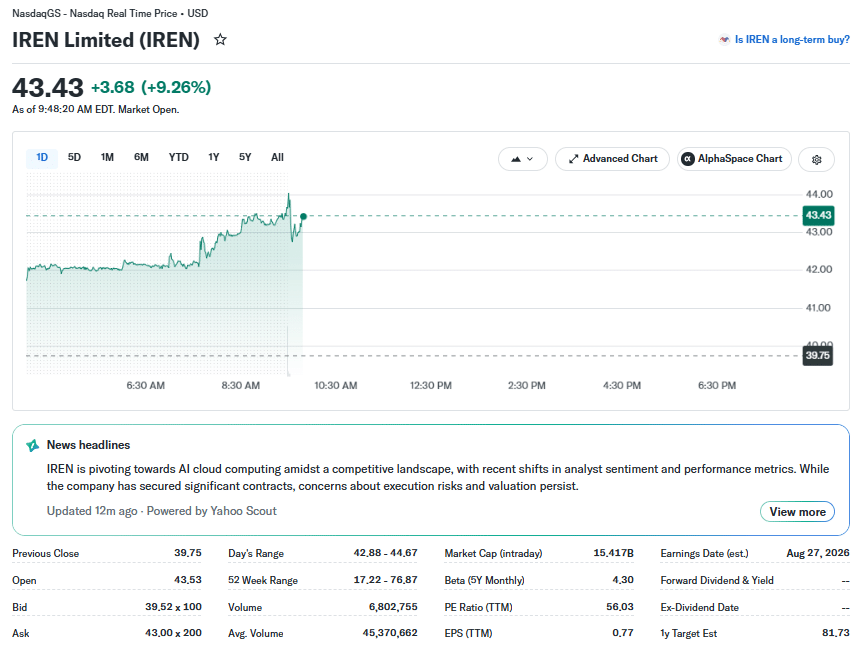Select the 1Y chart range

click(x=214, y=157)
